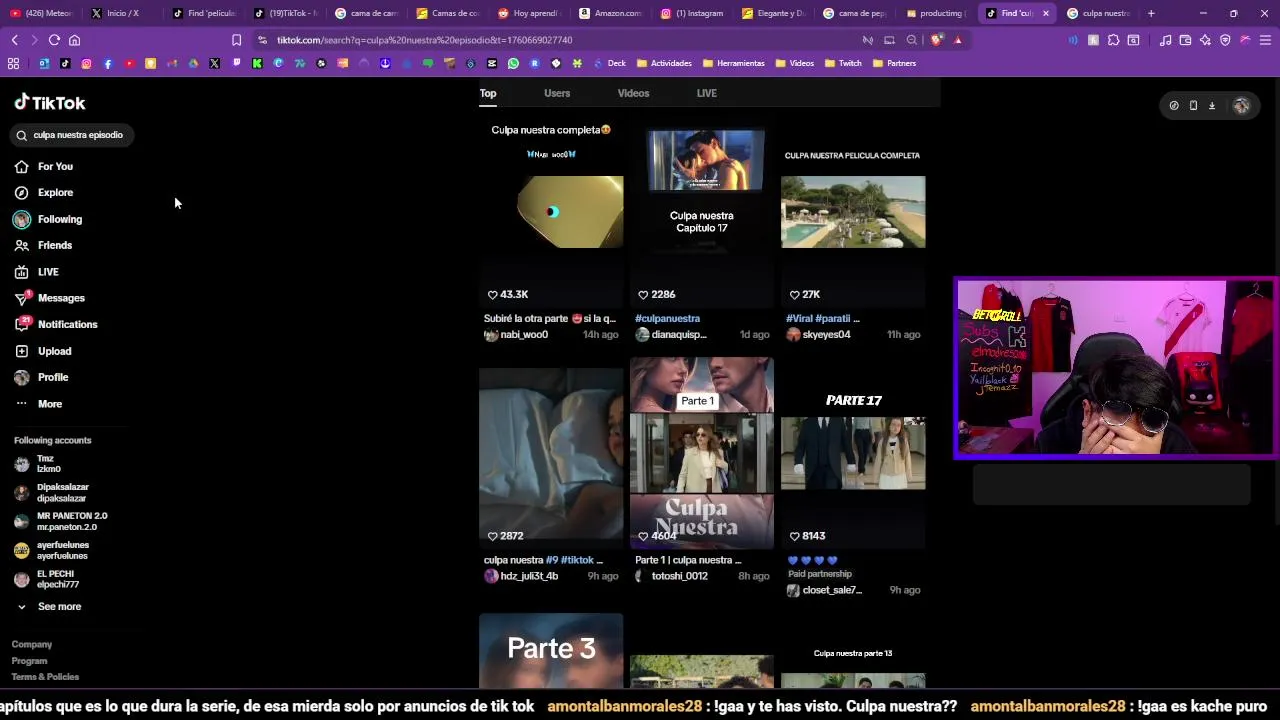Open the hdz_juli3t_4b user profile link
The width and height of the screenshot is (1280, 720).
[x=521, y=576]
